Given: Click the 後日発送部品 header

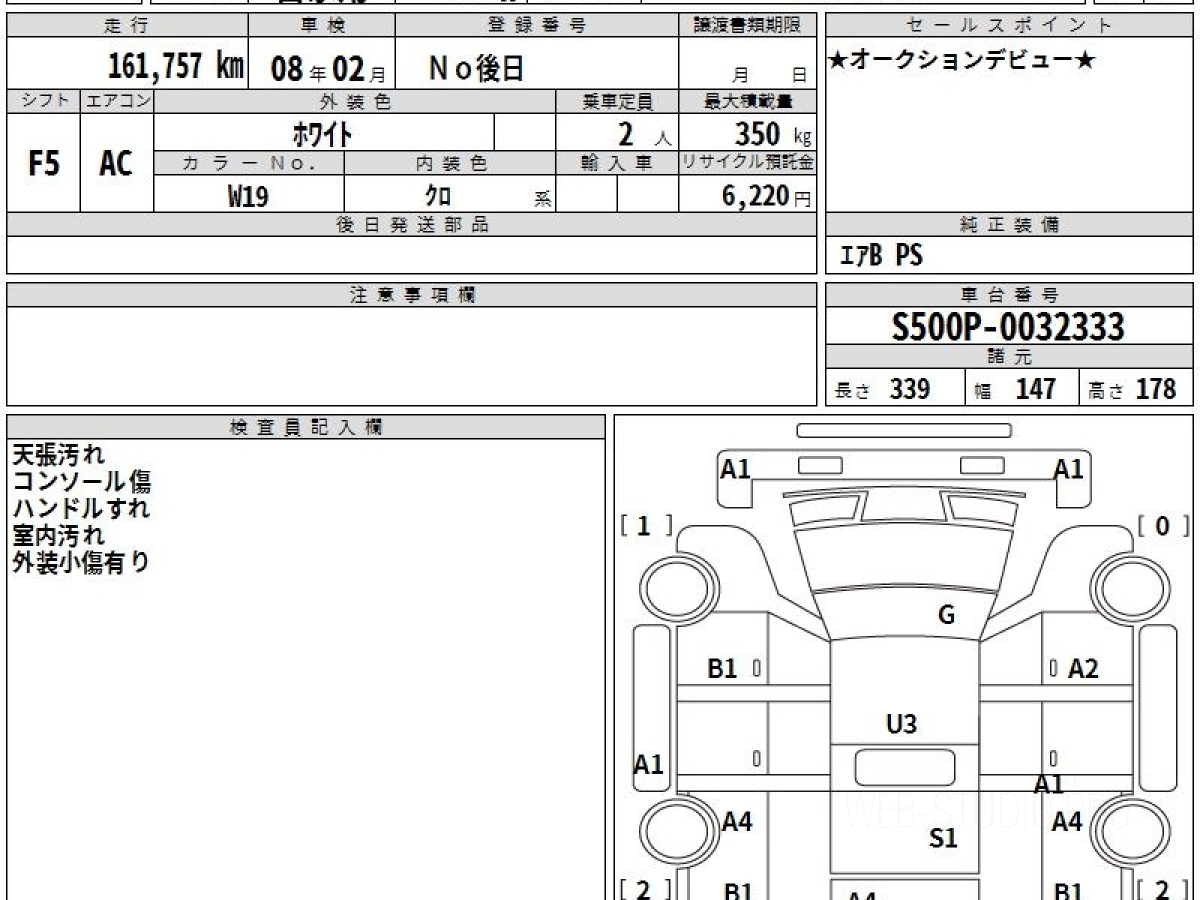Looking at the screenshot, I should (411, 225).
